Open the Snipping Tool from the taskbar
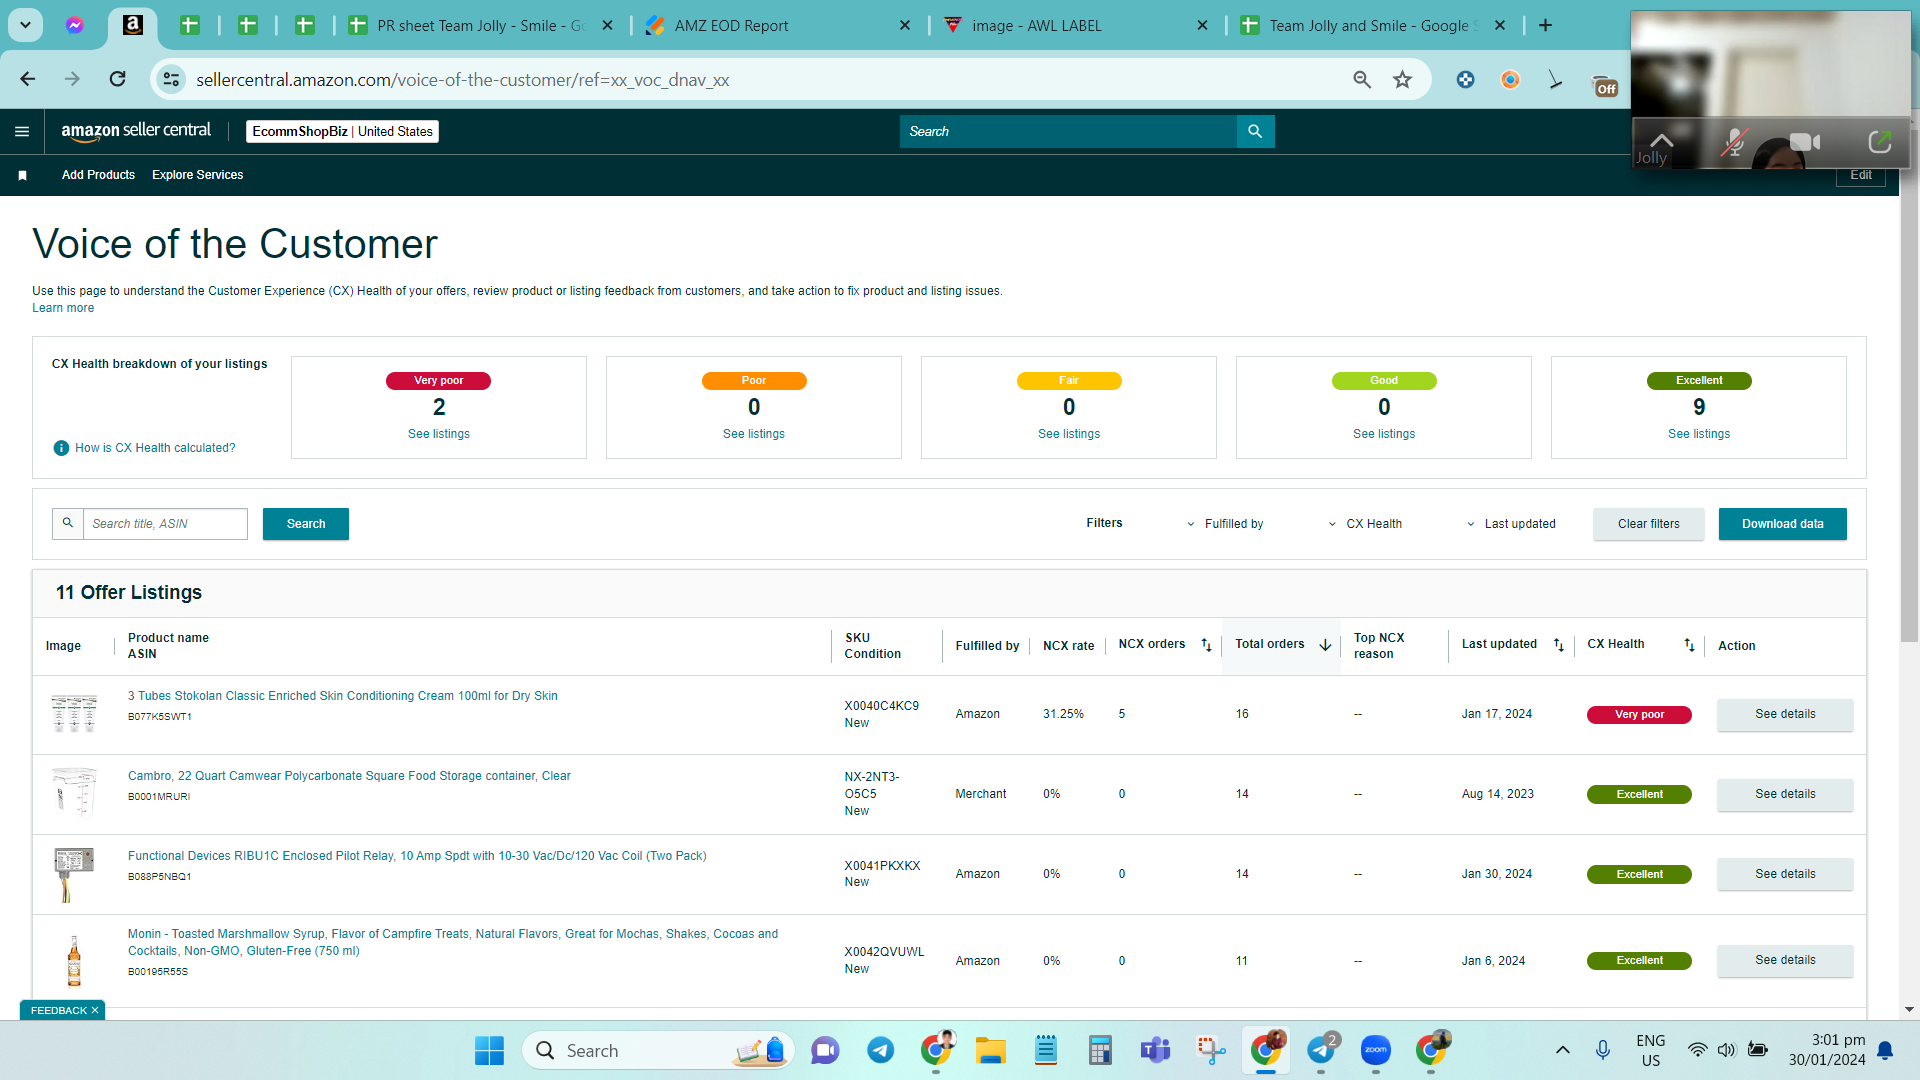This screenshot has width=1920, height=1080. pos(1210,1050)
